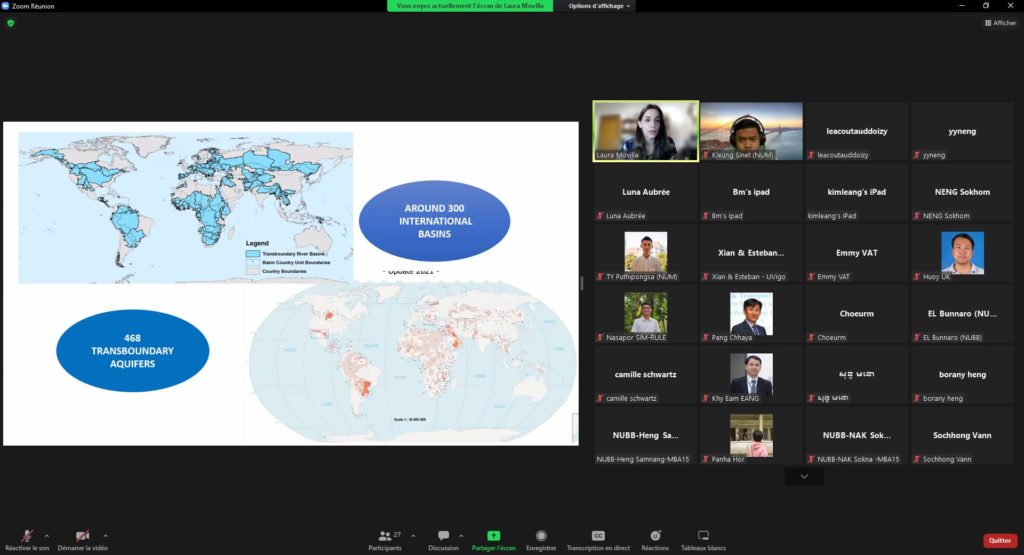Unmute microphone with Réactiver le son
Image resolution: width=1024 pixels, height=555 pixels.
[x=26, y=537]
